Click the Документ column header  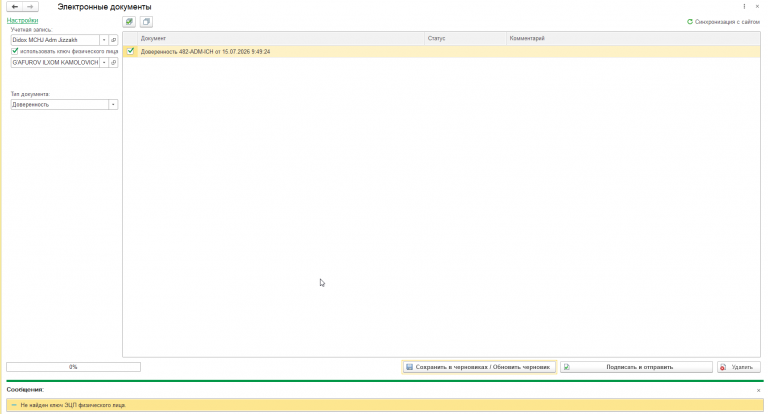[281, 38]
